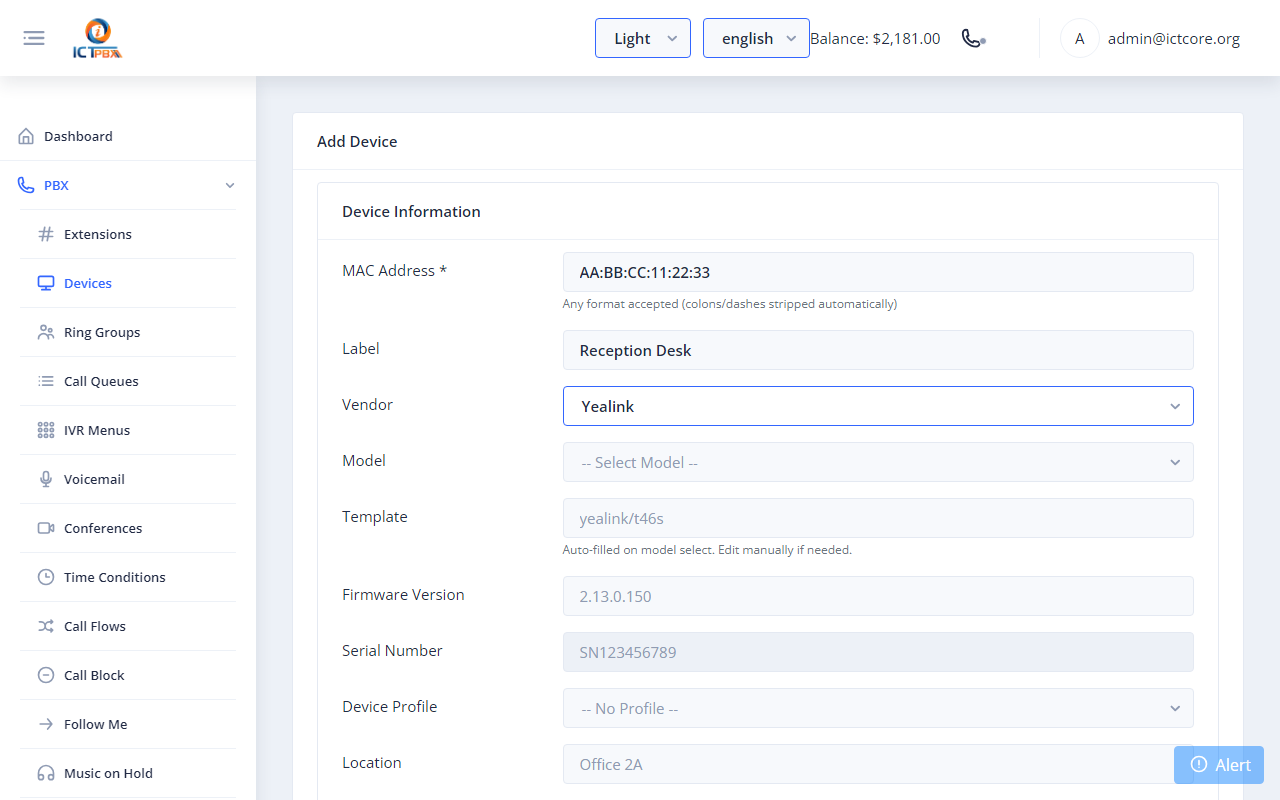This screenshot has height=800, width=1280.
Task: Open Voicemail menu item
Action: coord(128,479)
